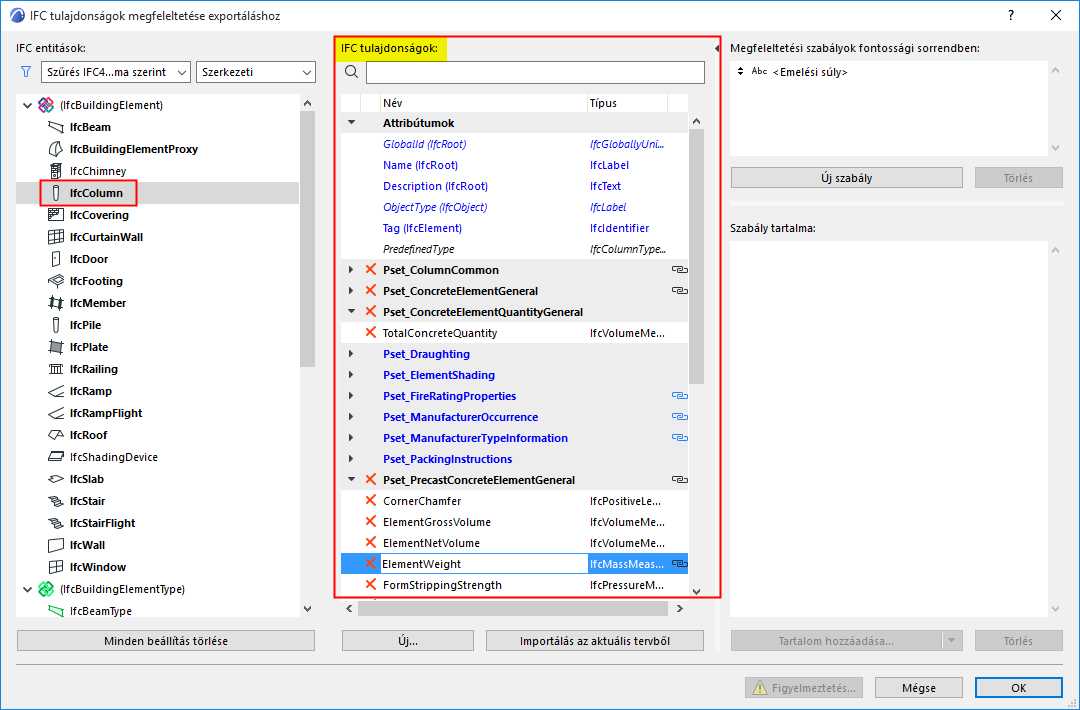Expand the Pset_Draughting property set
This screenshot has width=1080, height=710.
(x=351, y=354)
